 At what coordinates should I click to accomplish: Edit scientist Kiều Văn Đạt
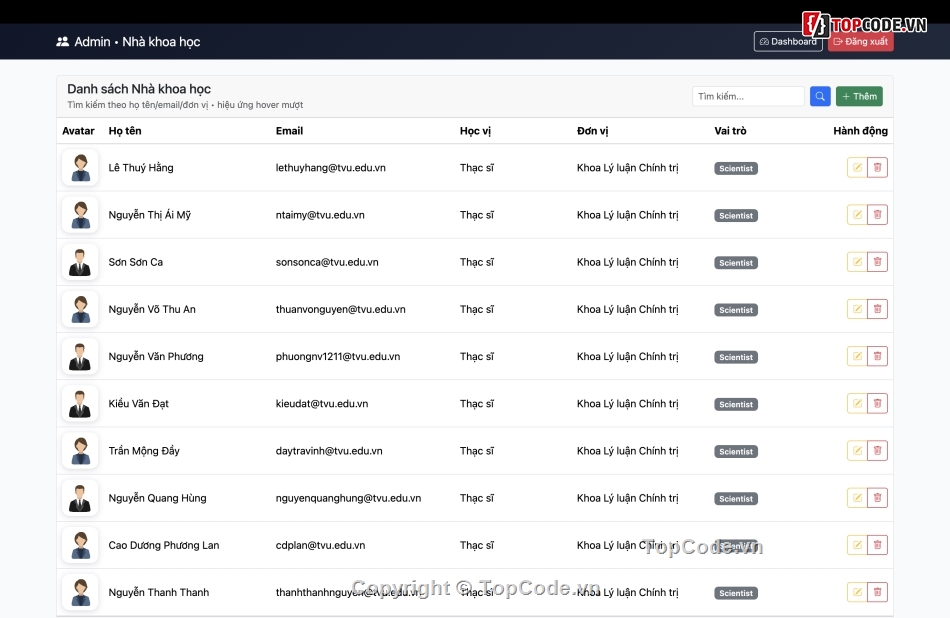click(857, 404)
